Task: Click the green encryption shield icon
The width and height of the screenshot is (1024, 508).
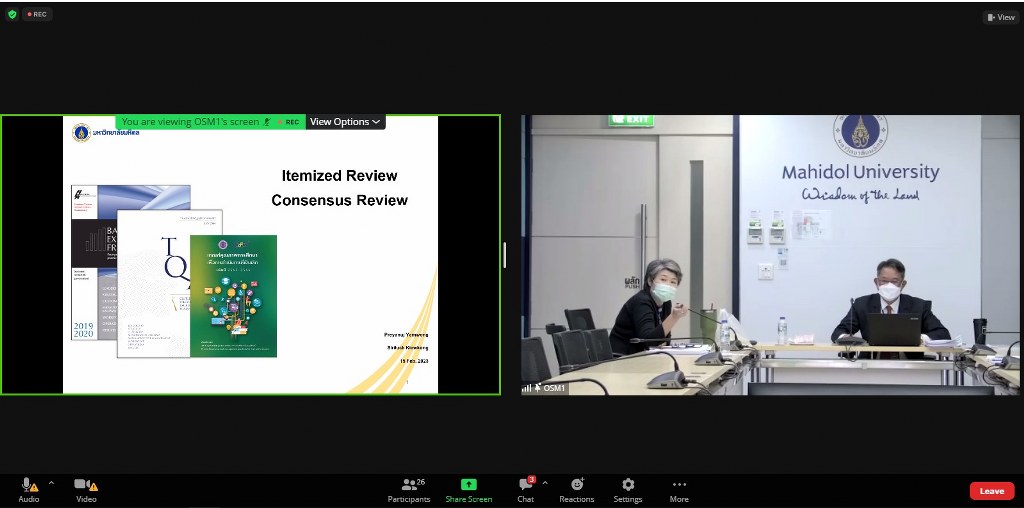Action: click(12, 14)
